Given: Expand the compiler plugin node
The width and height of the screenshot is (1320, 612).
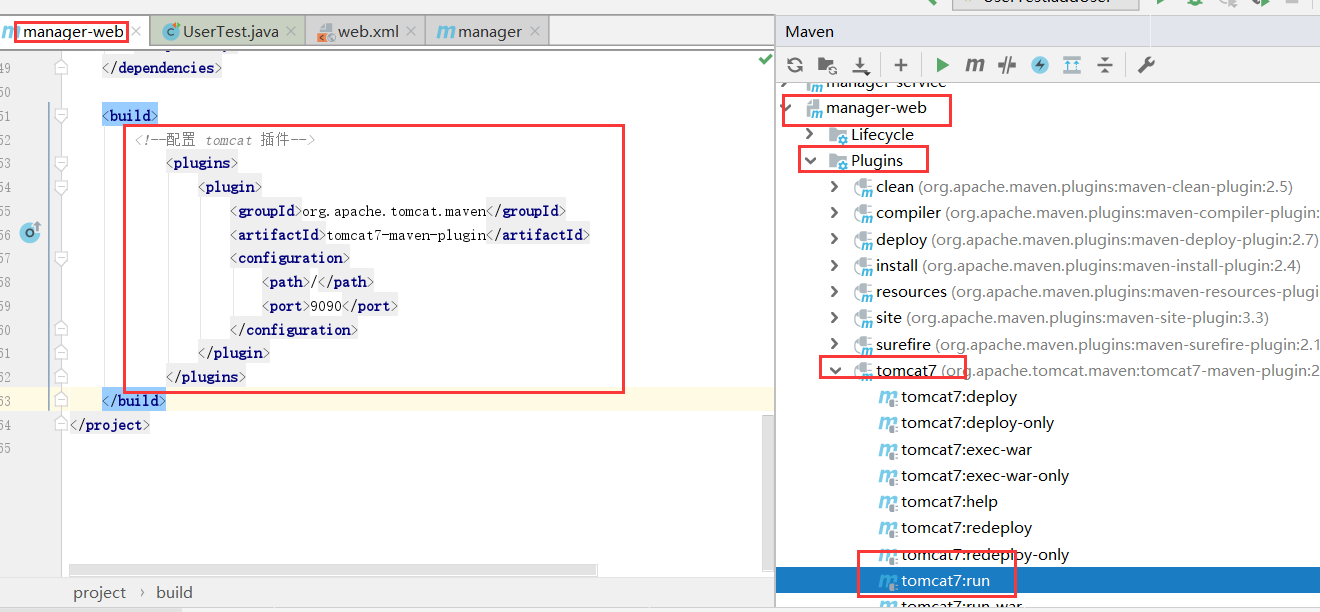Looking at the screenshot, I should (835, 213).
